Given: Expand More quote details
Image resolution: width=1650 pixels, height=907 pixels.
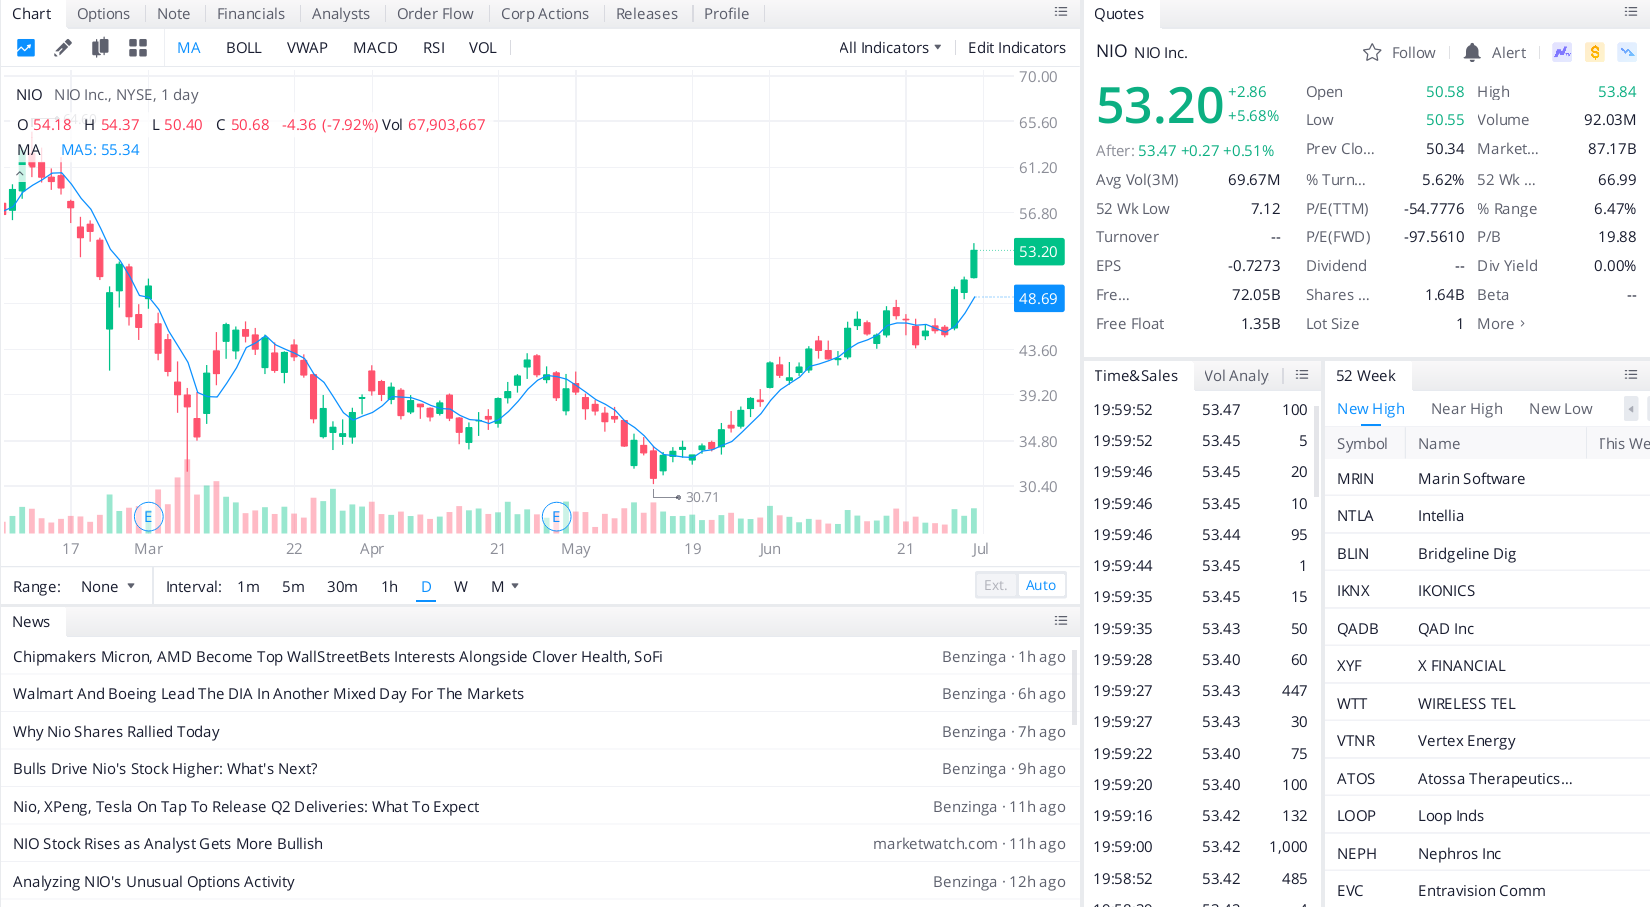Looking at the screenshot, I should [1501, 324].
